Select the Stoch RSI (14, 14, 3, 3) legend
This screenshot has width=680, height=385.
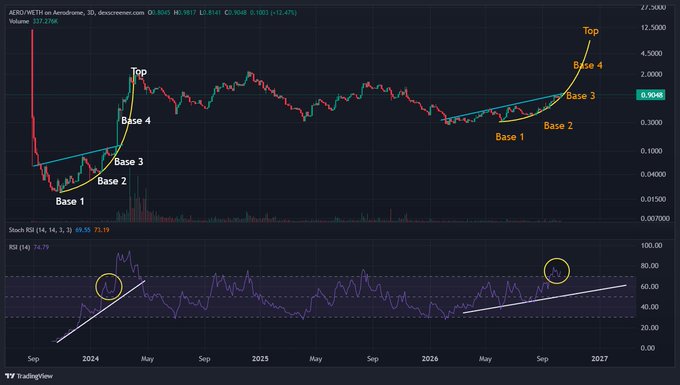click(40, 230)
